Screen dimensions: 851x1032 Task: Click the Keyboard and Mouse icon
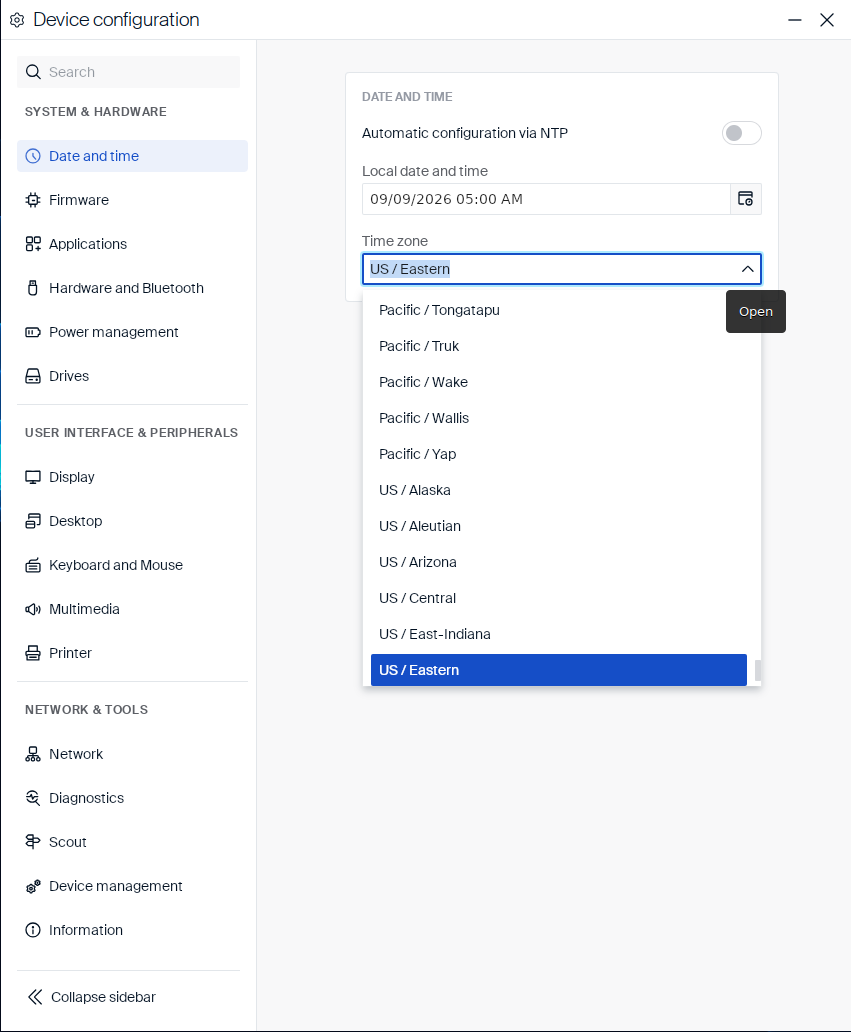33,565
